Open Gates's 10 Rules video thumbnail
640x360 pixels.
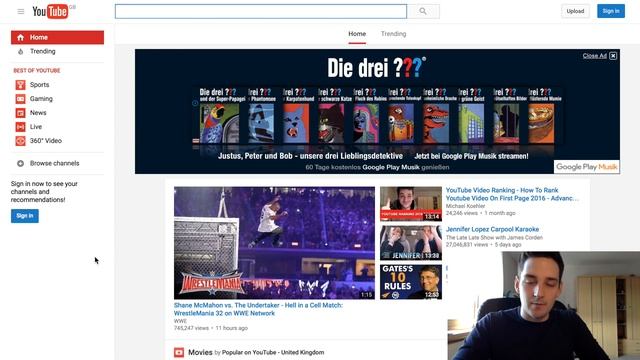[x=411, y=282]
